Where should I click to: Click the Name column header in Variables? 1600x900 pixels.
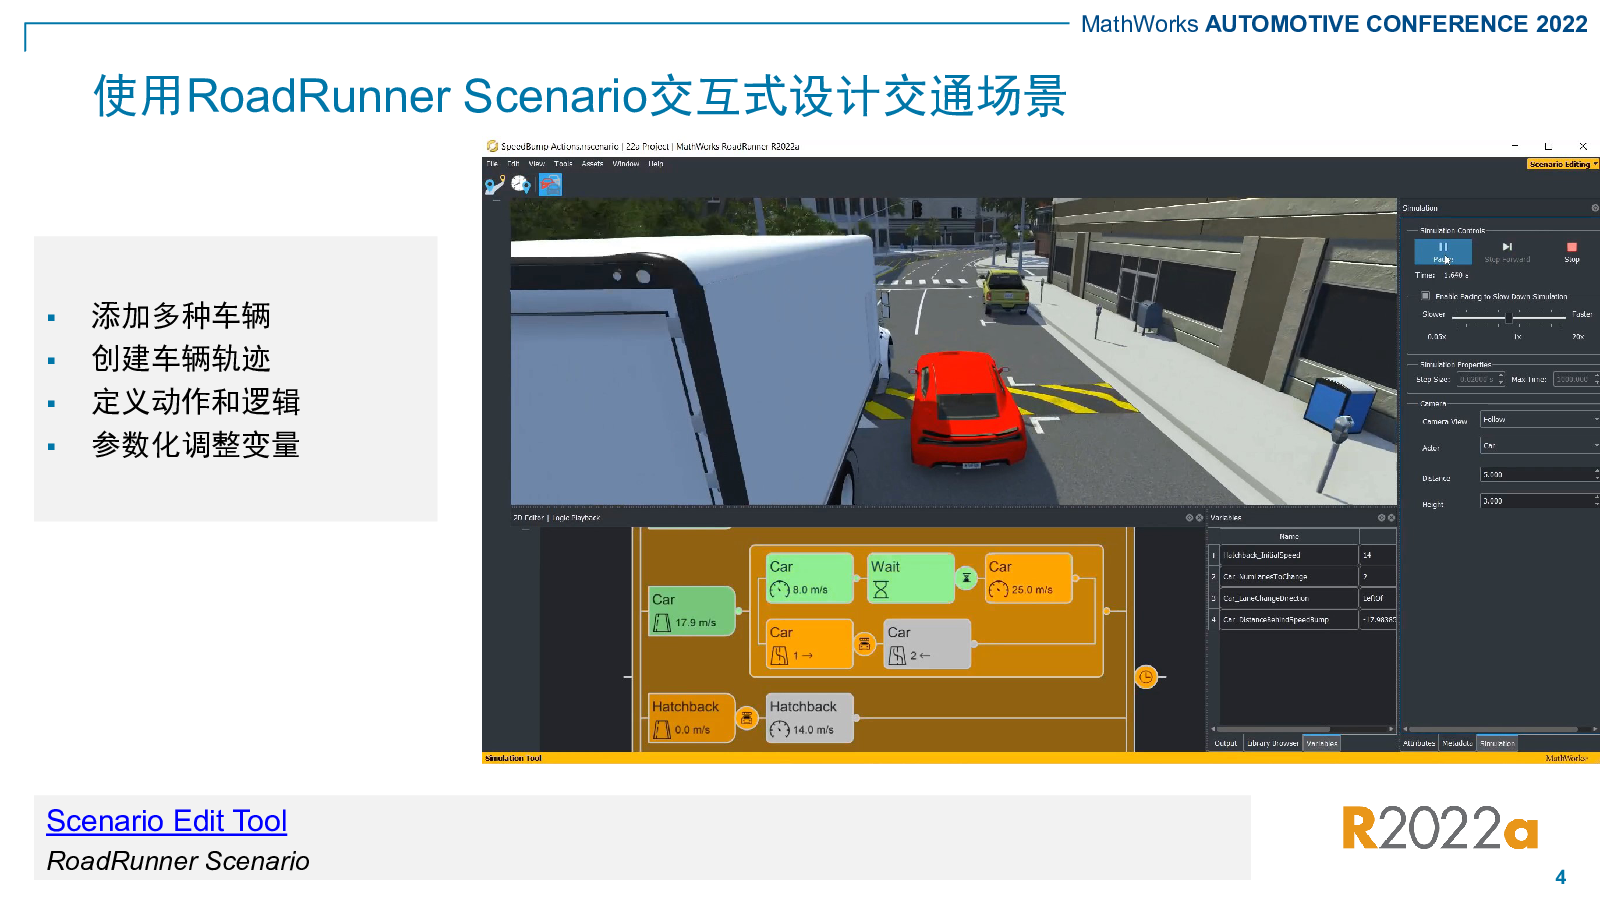pos(1289,537)
